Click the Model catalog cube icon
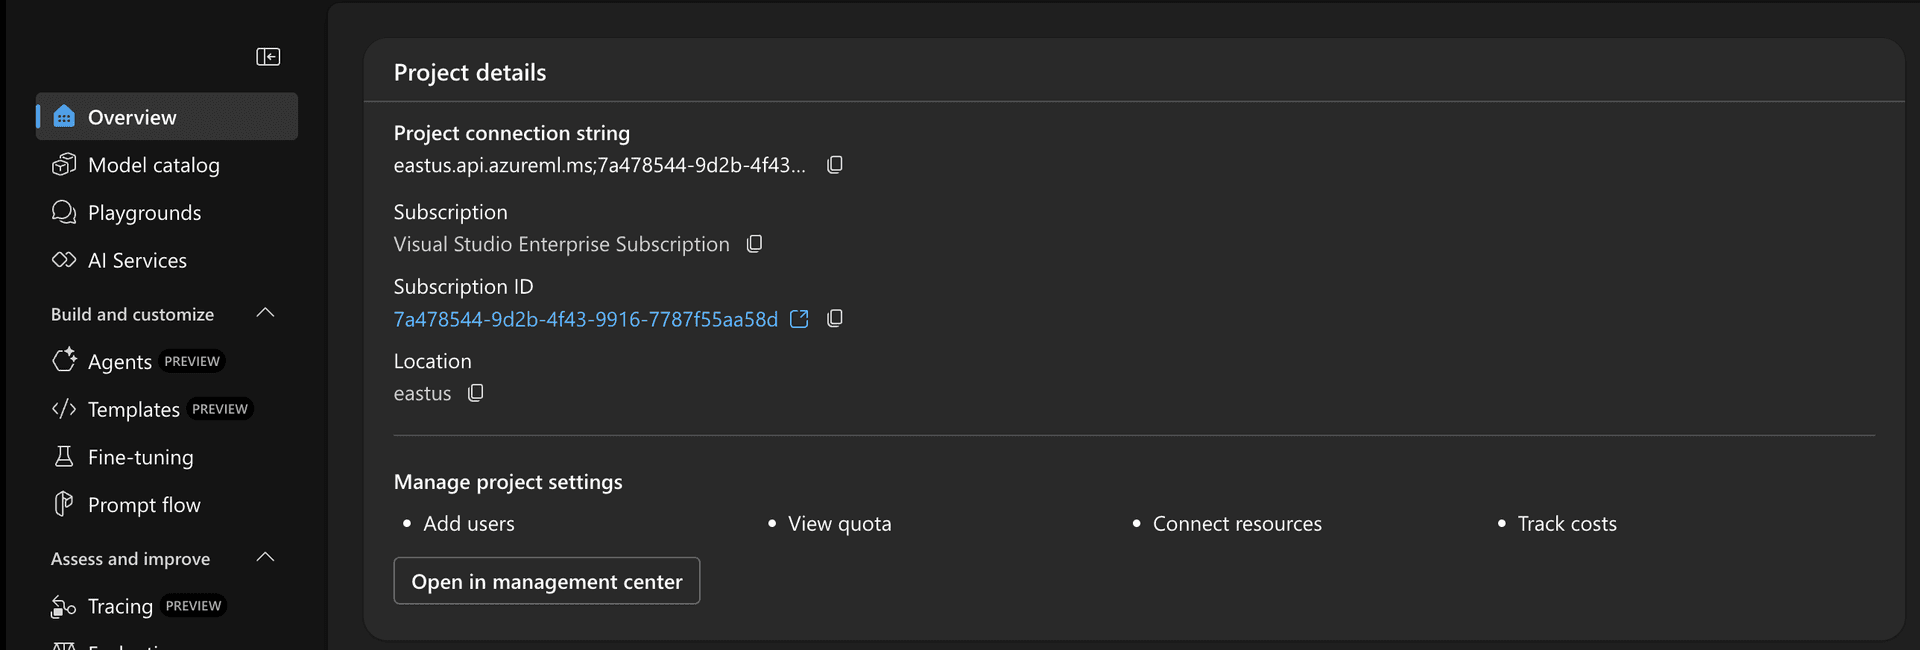 click(64, 165)
